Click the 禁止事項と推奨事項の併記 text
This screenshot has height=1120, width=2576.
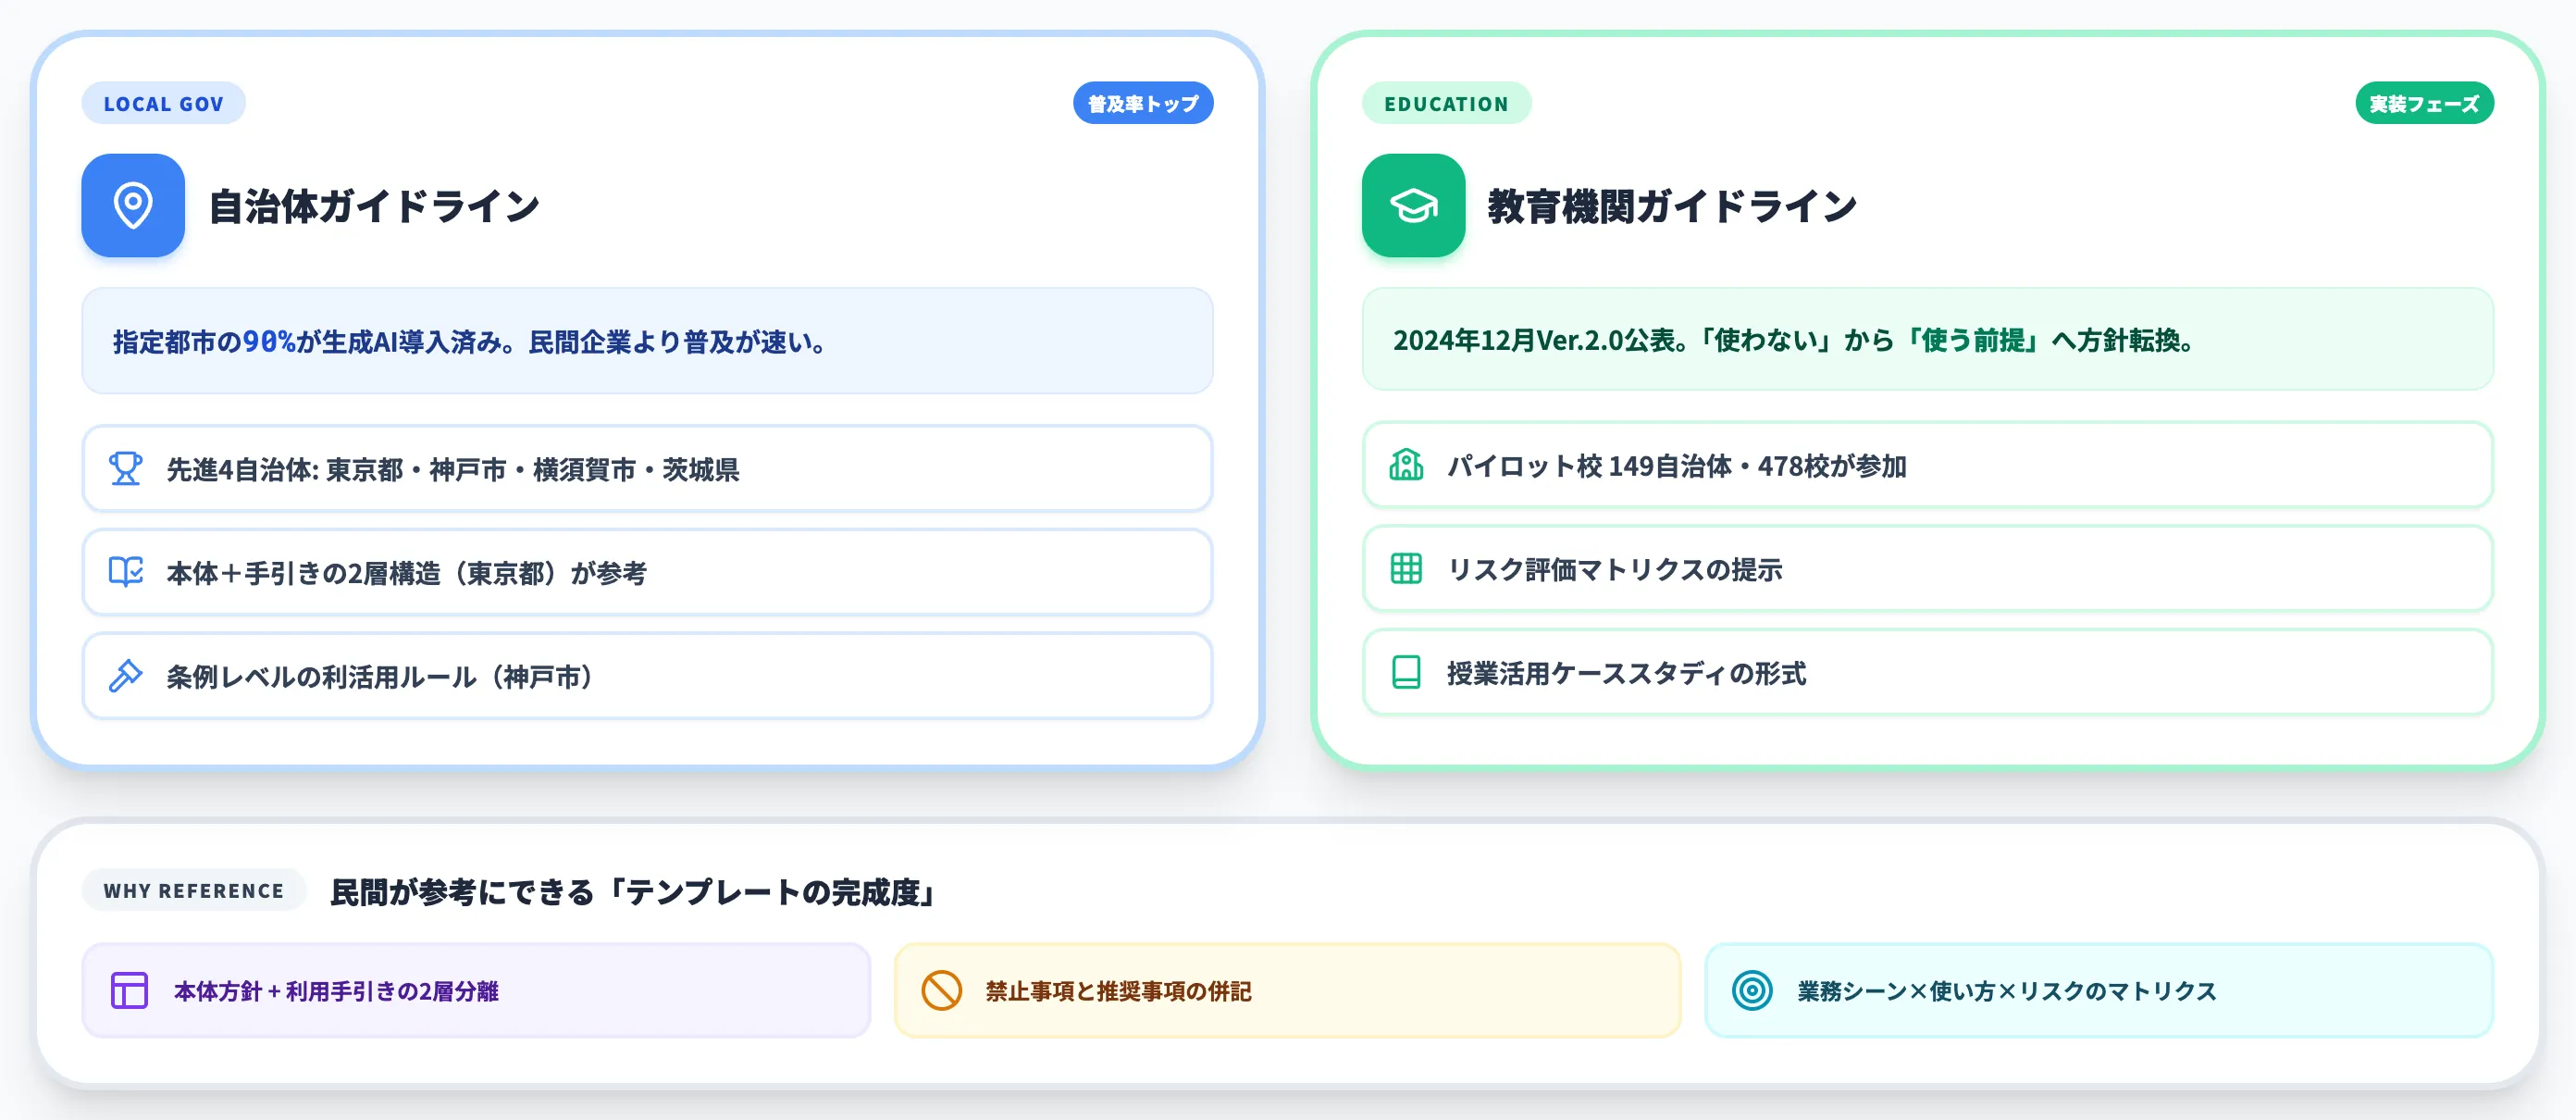tap(1118, 991)
